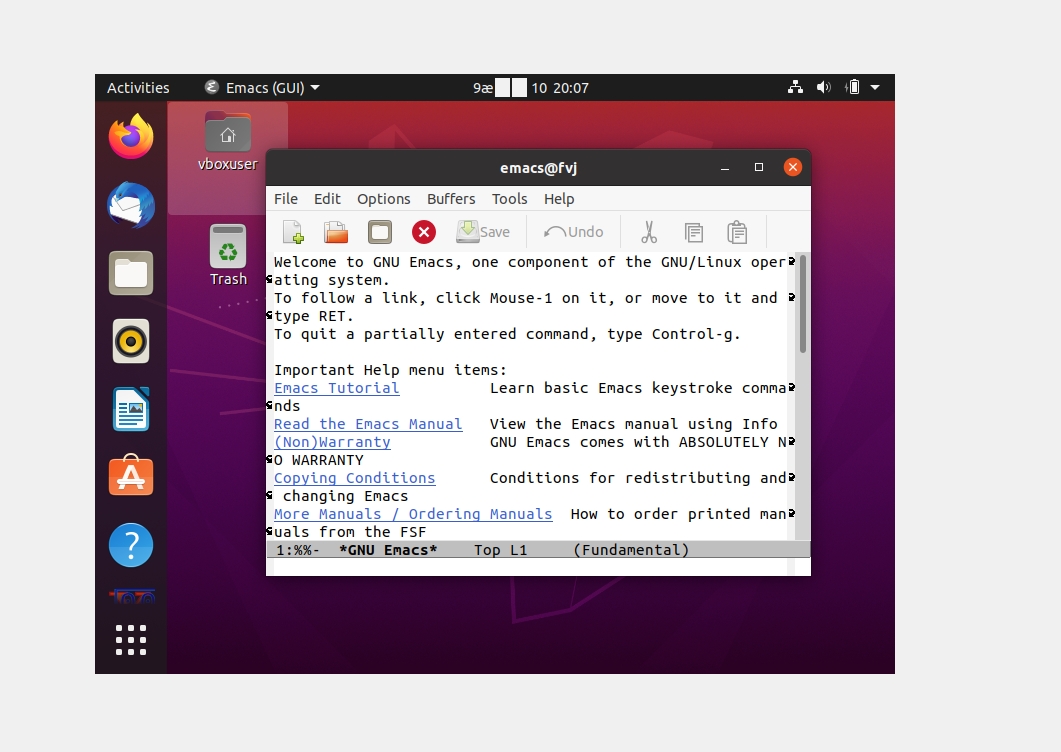The image size is (1061, 752).
Task: Open the Emacs (GUI) application menu dropdown
Action: [x=262, y=88]
